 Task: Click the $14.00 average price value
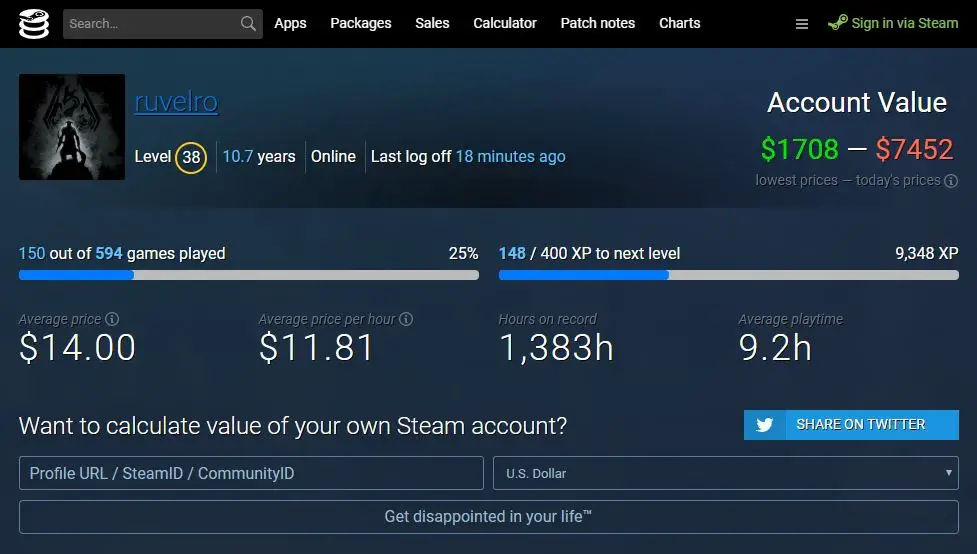coord(77,348)
